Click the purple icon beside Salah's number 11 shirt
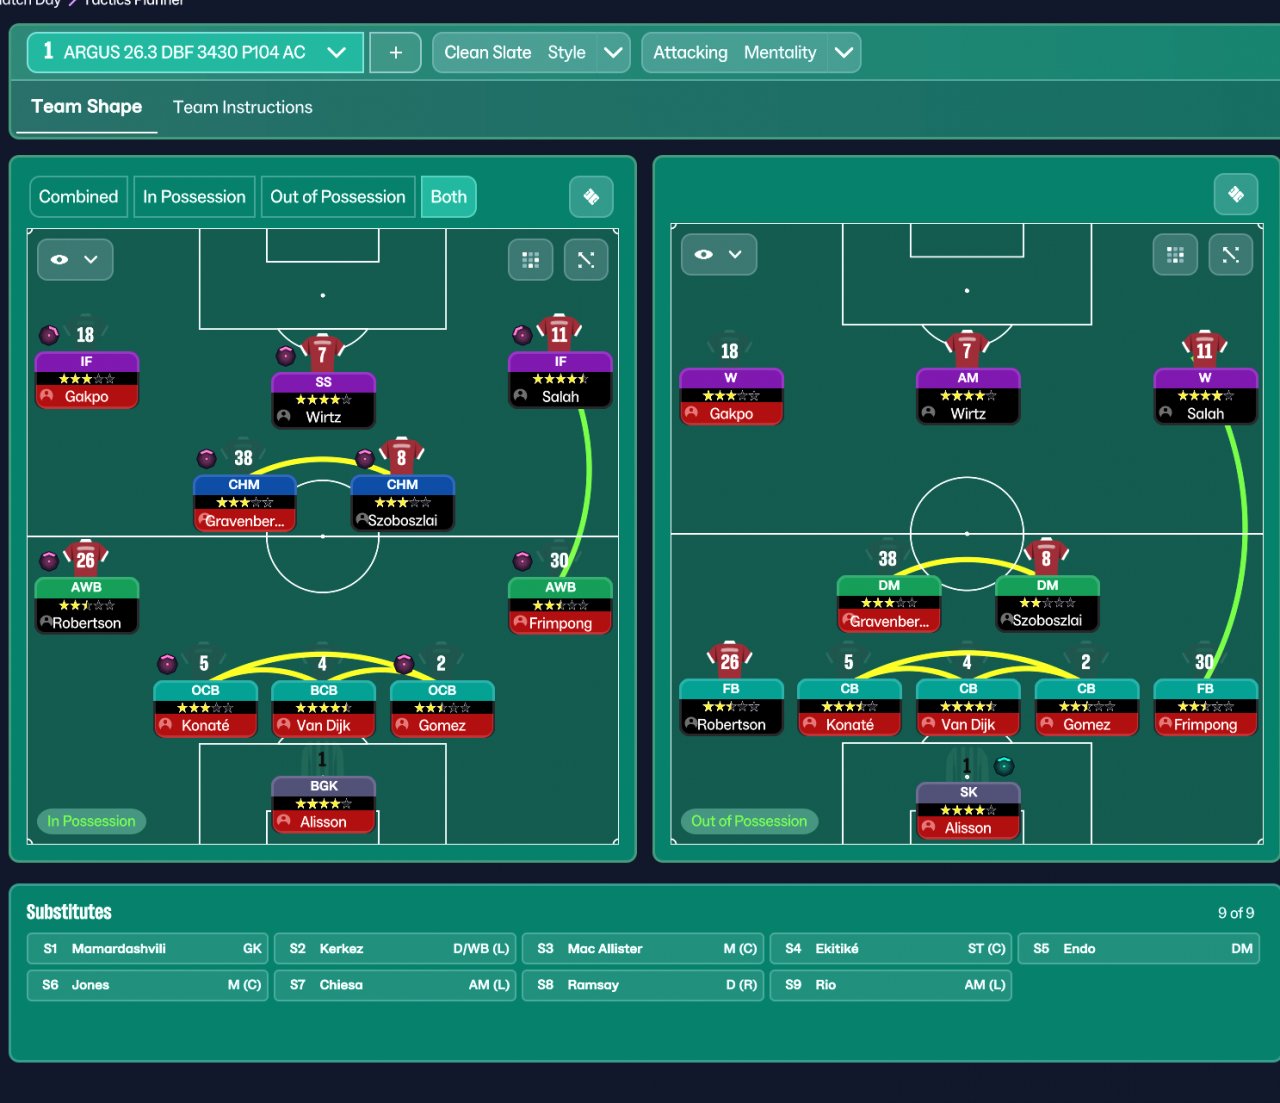The image size is (1280, 1103). tap(522, 335)
